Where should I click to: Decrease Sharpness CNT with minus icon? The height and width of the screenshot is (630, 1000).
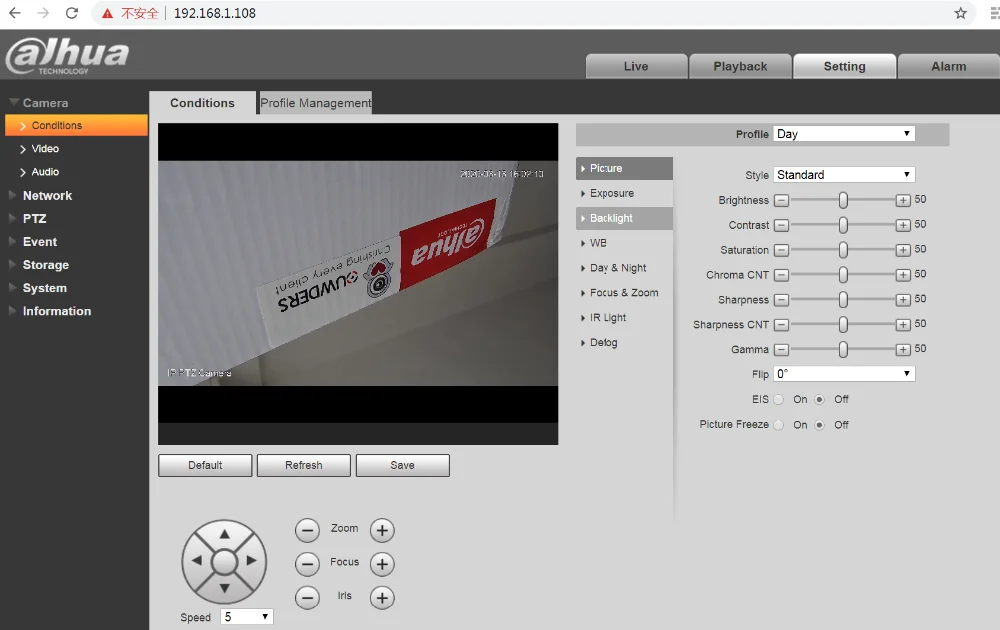(781, 325)
